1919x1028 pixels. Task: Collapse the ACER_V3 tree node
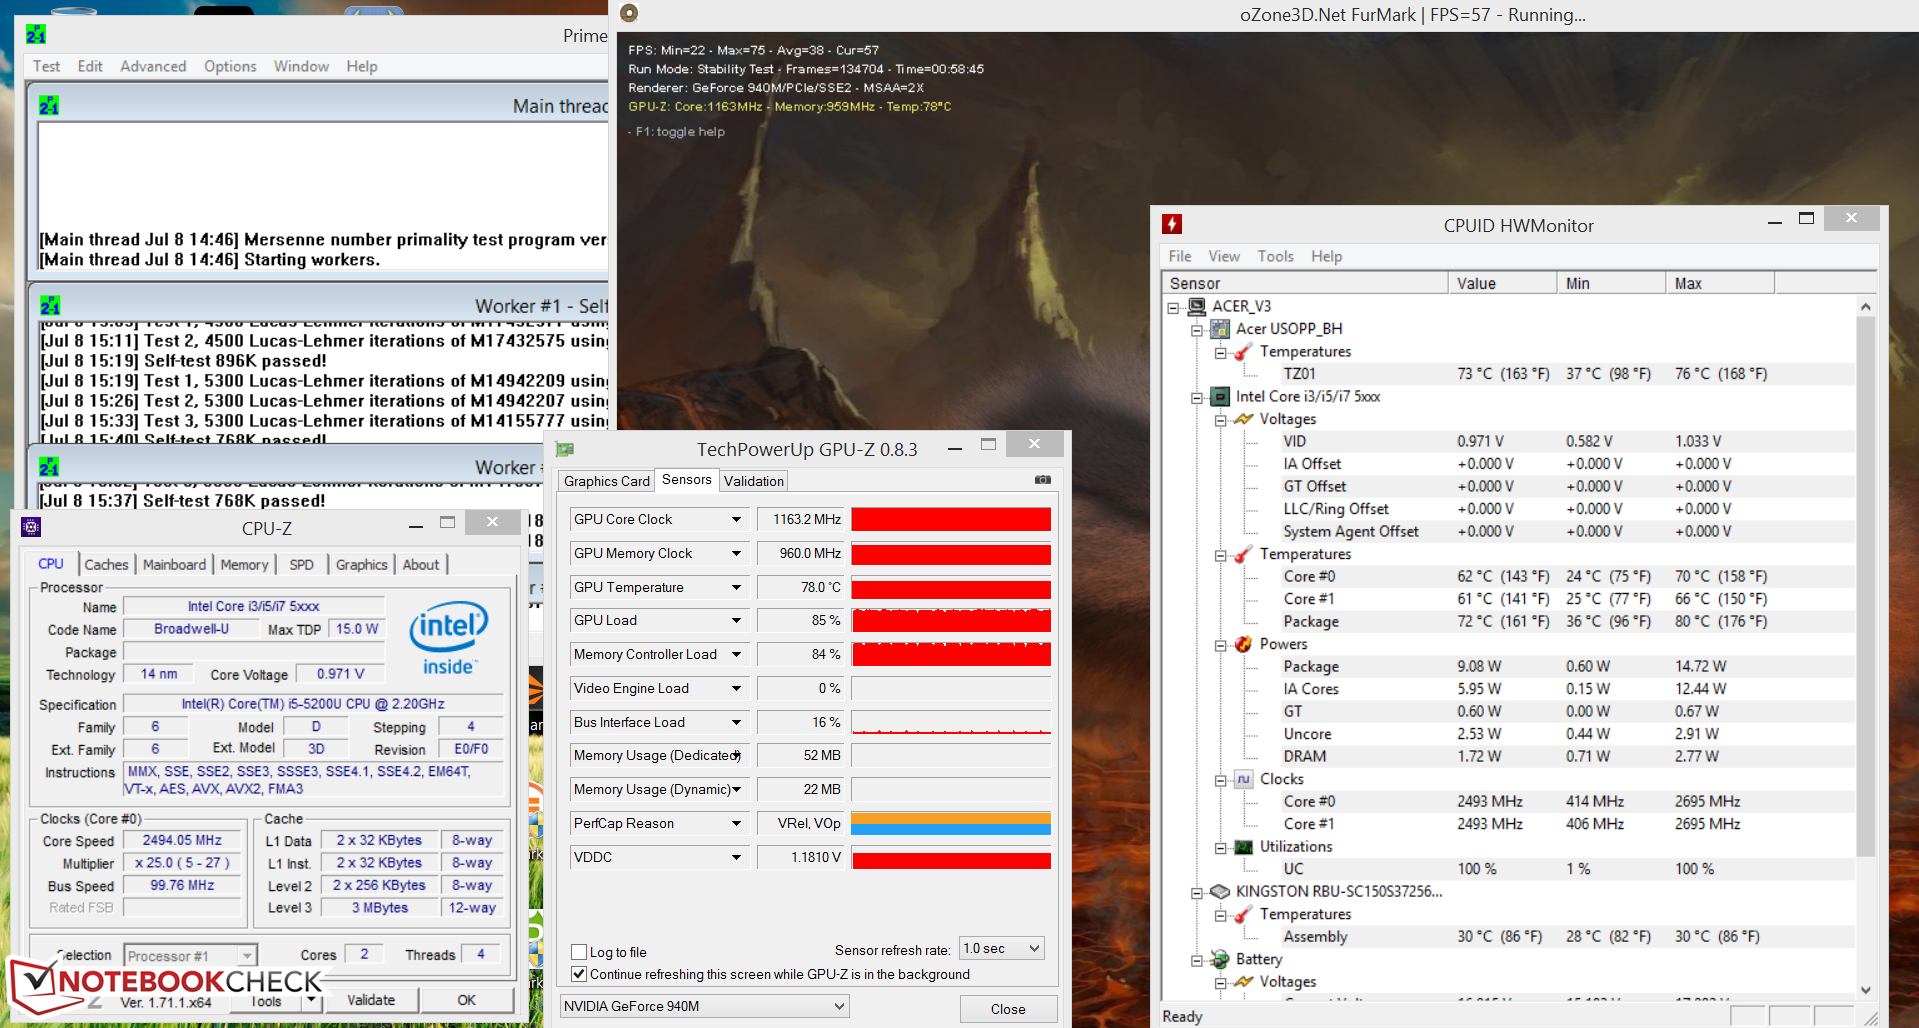(1174, 307)
